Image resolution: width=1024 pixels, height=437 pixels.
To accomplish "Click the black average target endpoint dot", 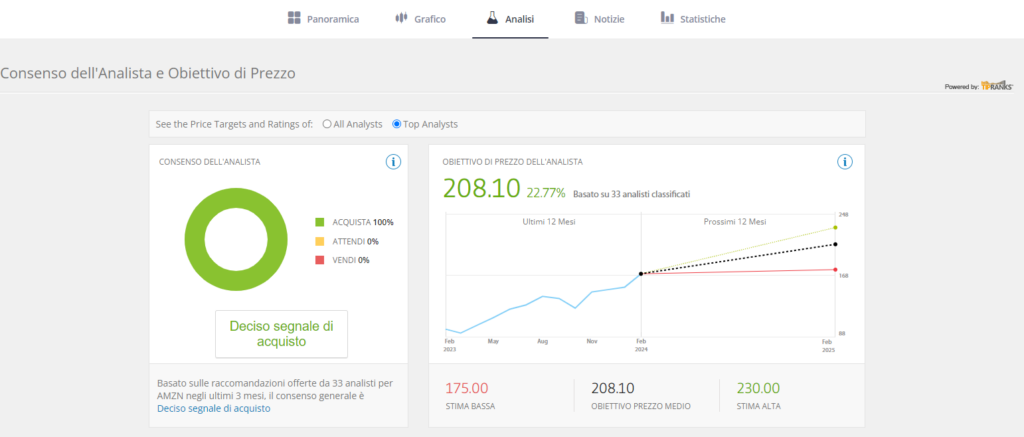I will (835, 244).
